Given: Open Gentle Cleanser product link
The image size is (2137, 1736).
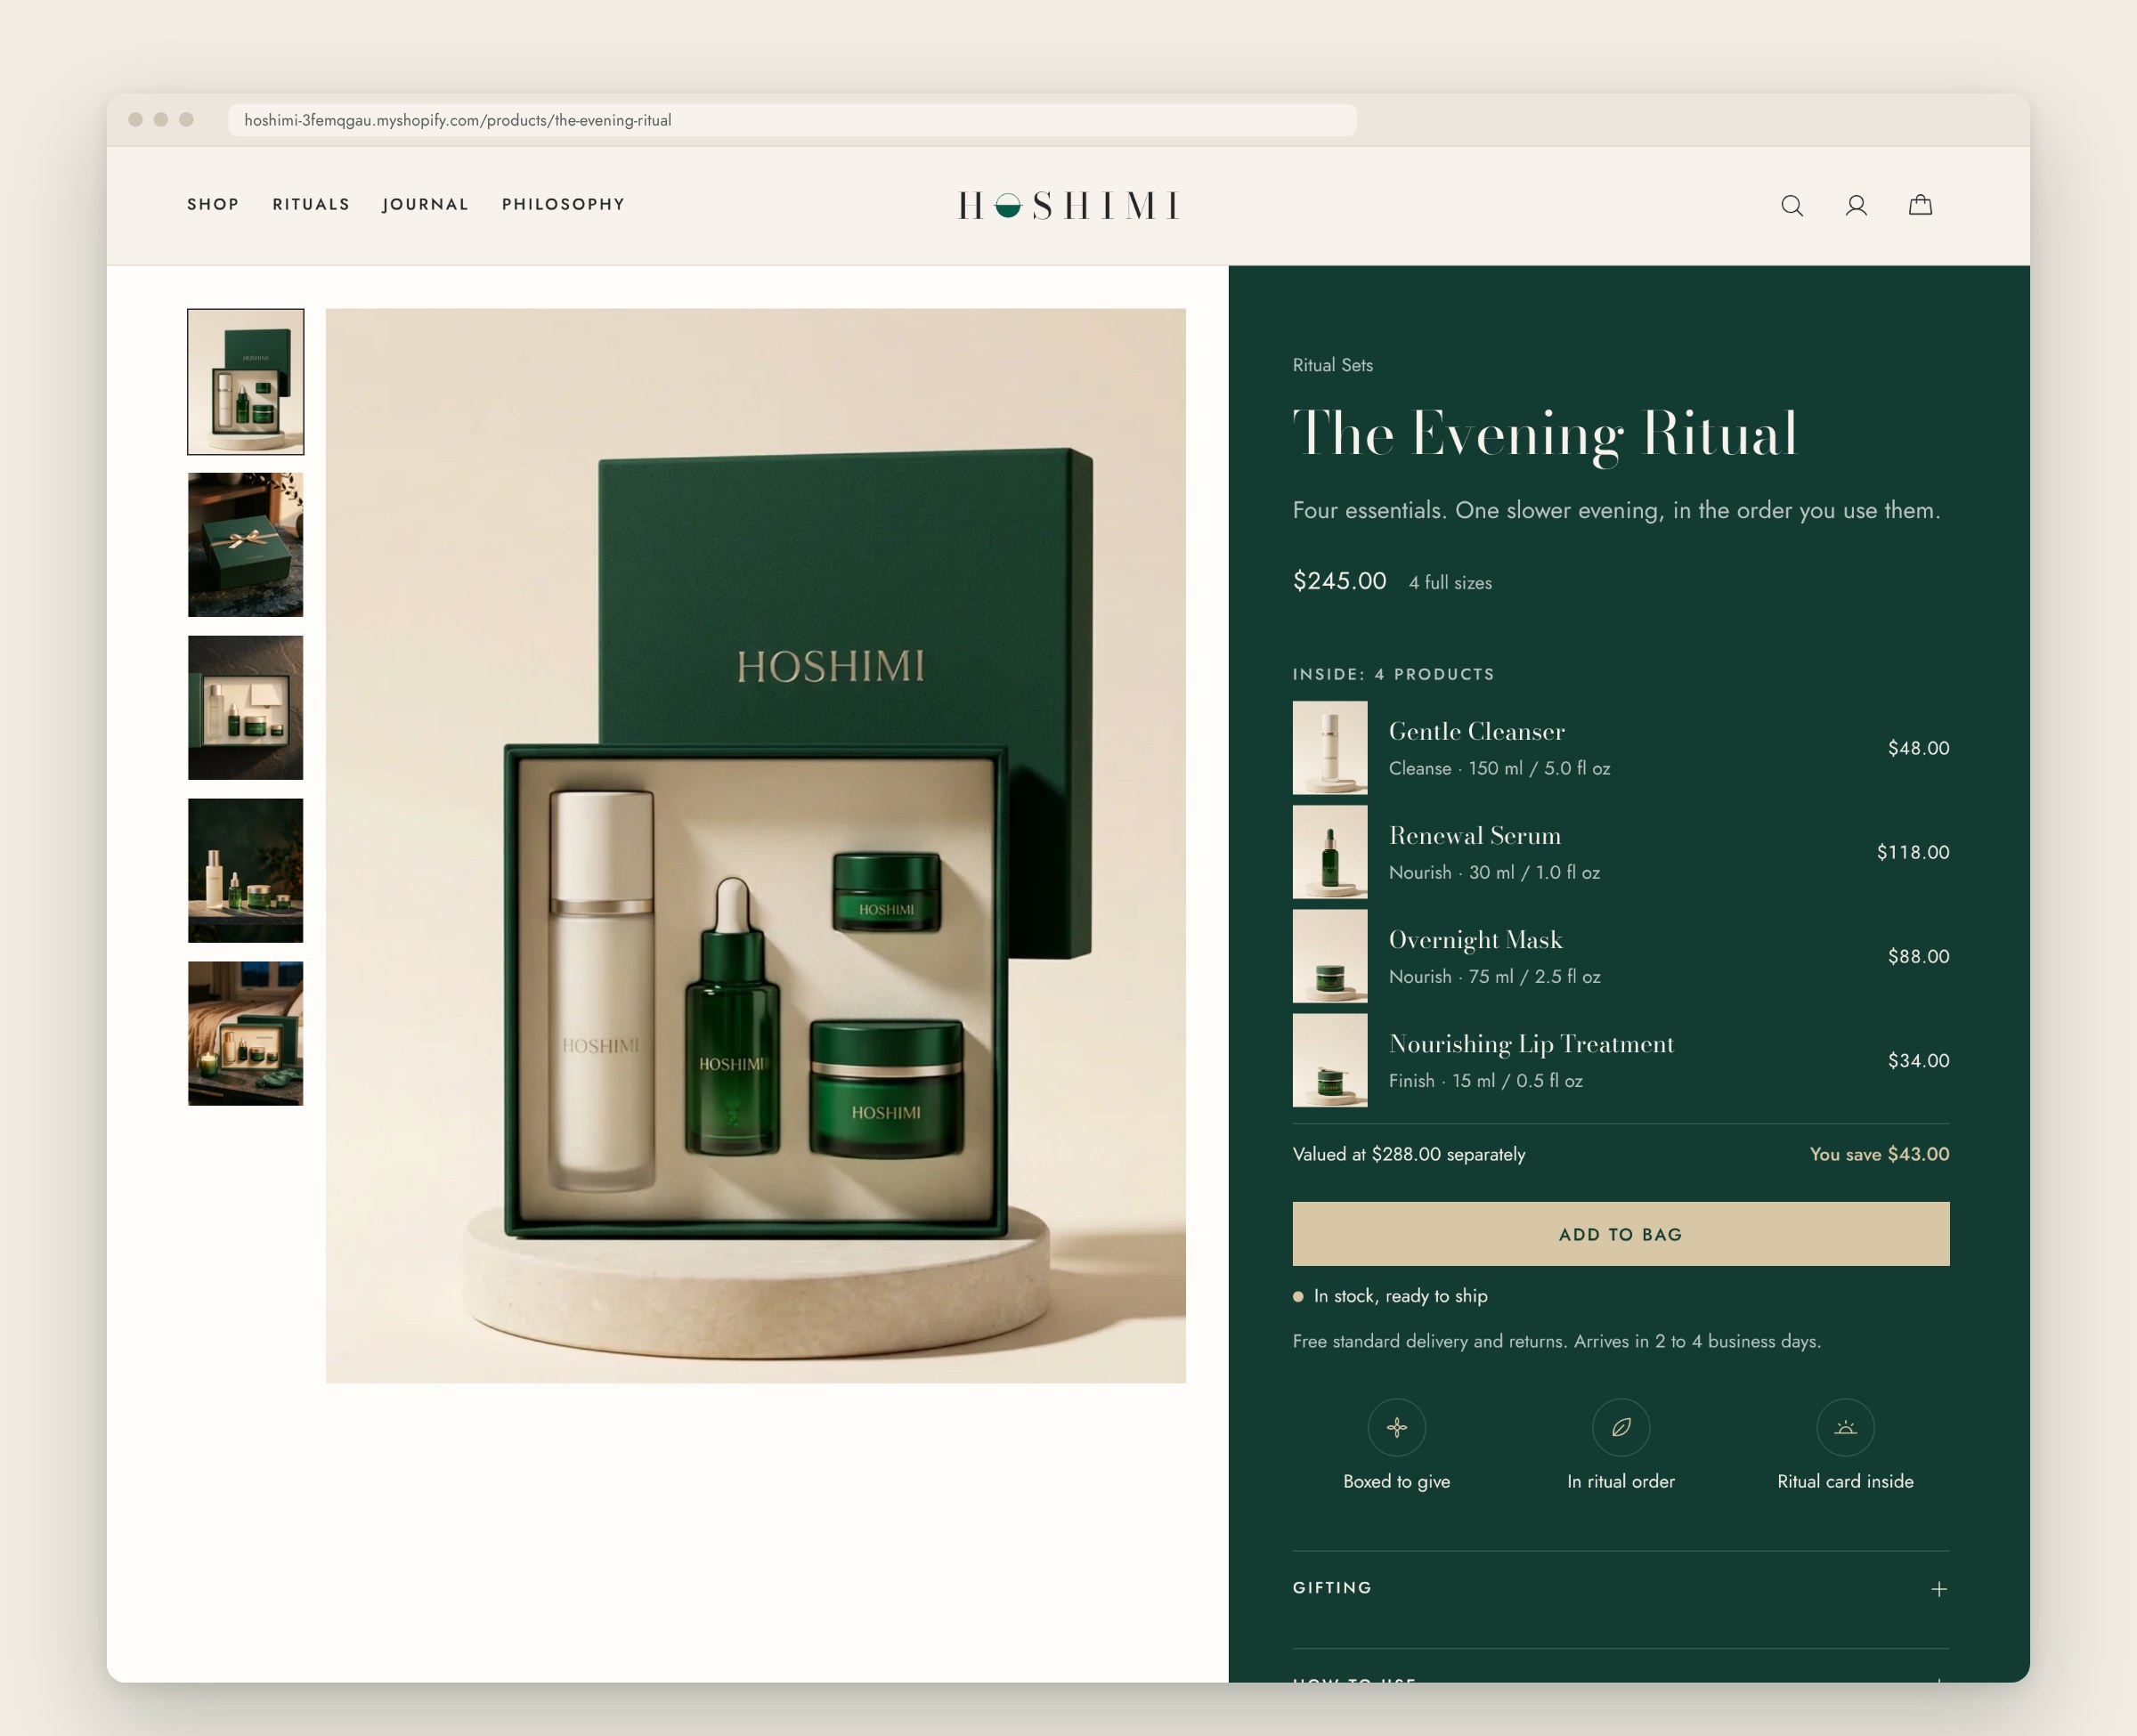Looking at the screenshot, I should click(1476, 731).
